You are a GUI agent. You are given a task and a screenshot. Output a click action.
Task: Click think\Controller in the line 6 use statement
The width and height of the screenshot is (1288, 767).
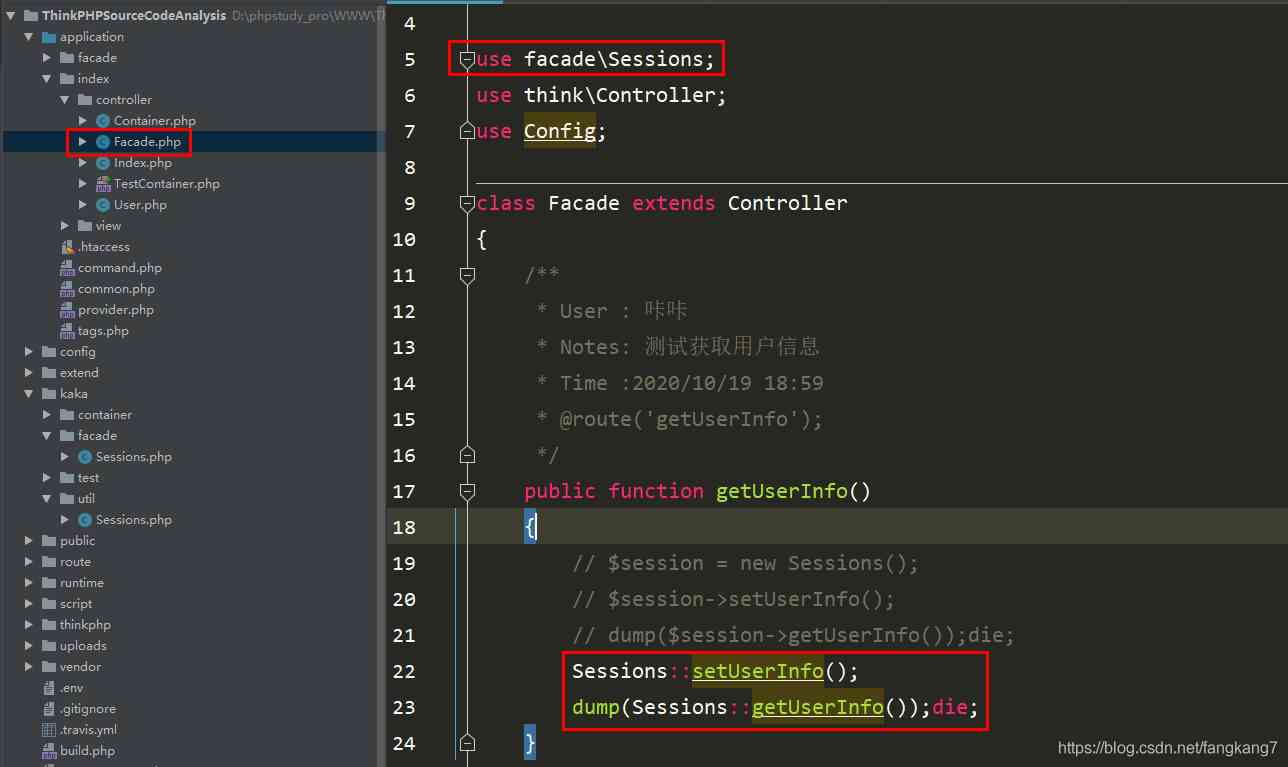pyautogui.click(x=620, y=95)
